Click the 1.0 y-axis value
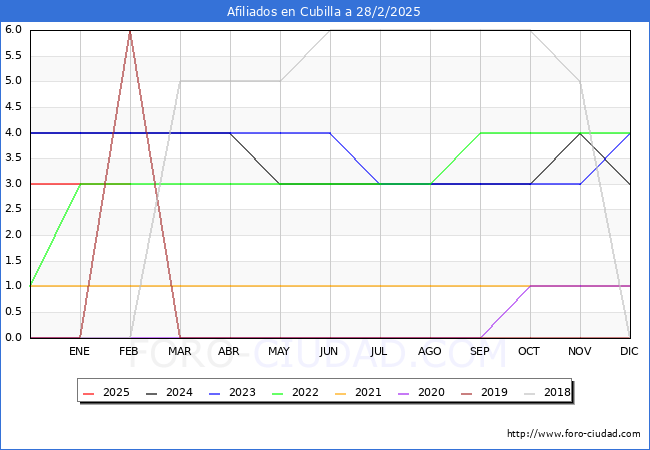650x450 pixels. (x=13, y=286)
